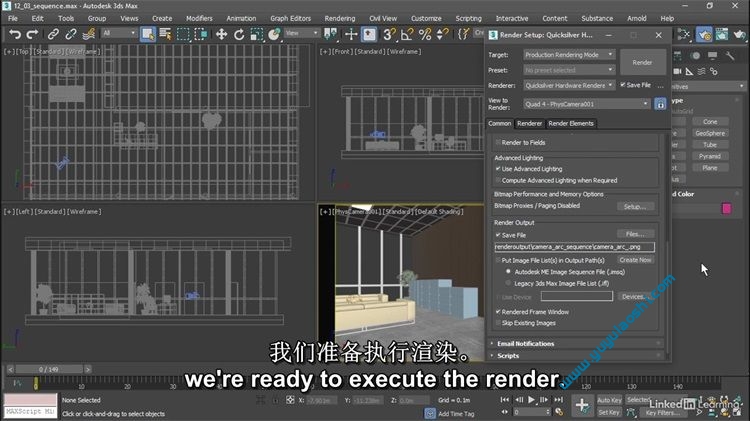Select the Select and Link tool
This screenshot has width=750, height=421.
coord(53,34)
